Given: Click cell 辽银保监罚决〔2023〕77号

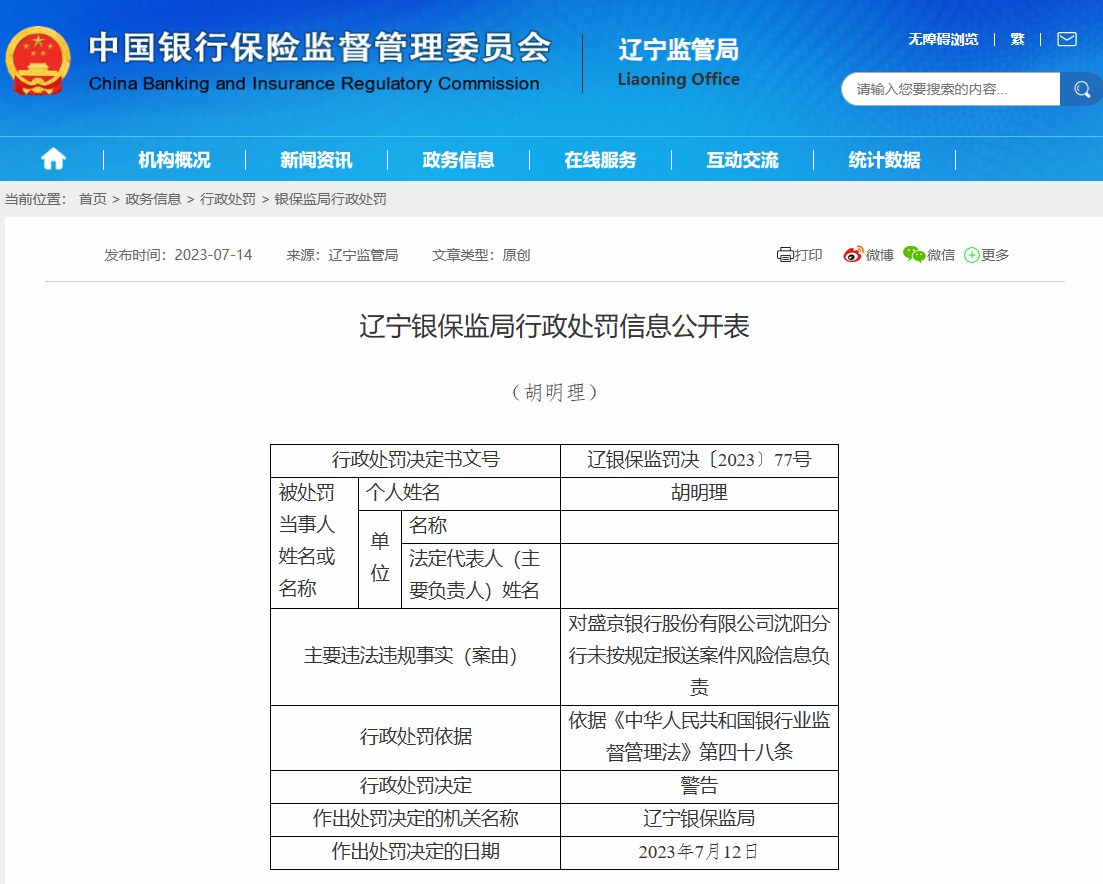Looking at the screenshot, I should point(699,460).
